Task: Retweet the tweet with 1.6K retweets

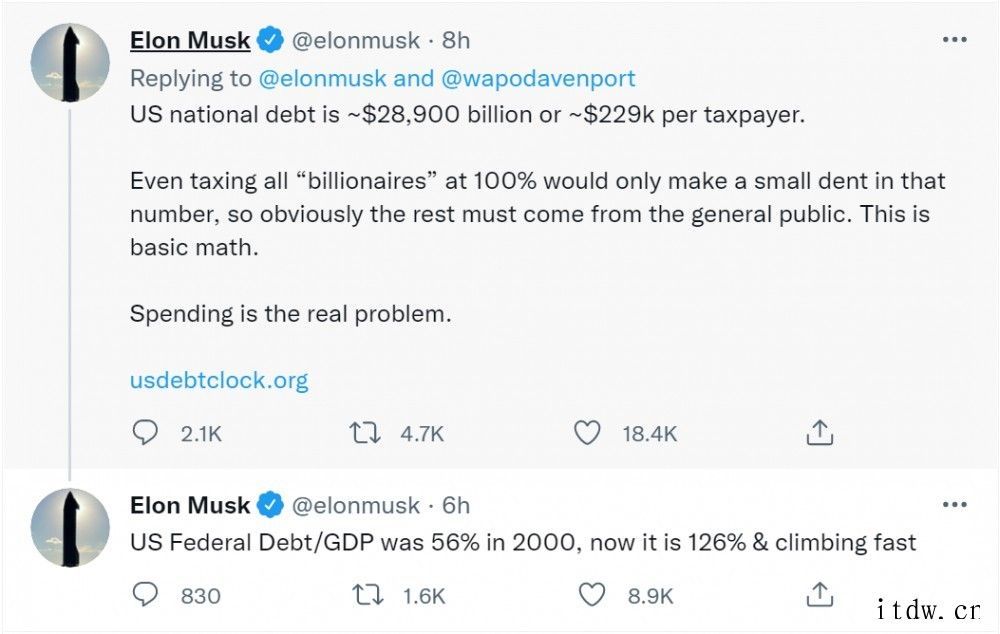Action: [x=368, y=595]
